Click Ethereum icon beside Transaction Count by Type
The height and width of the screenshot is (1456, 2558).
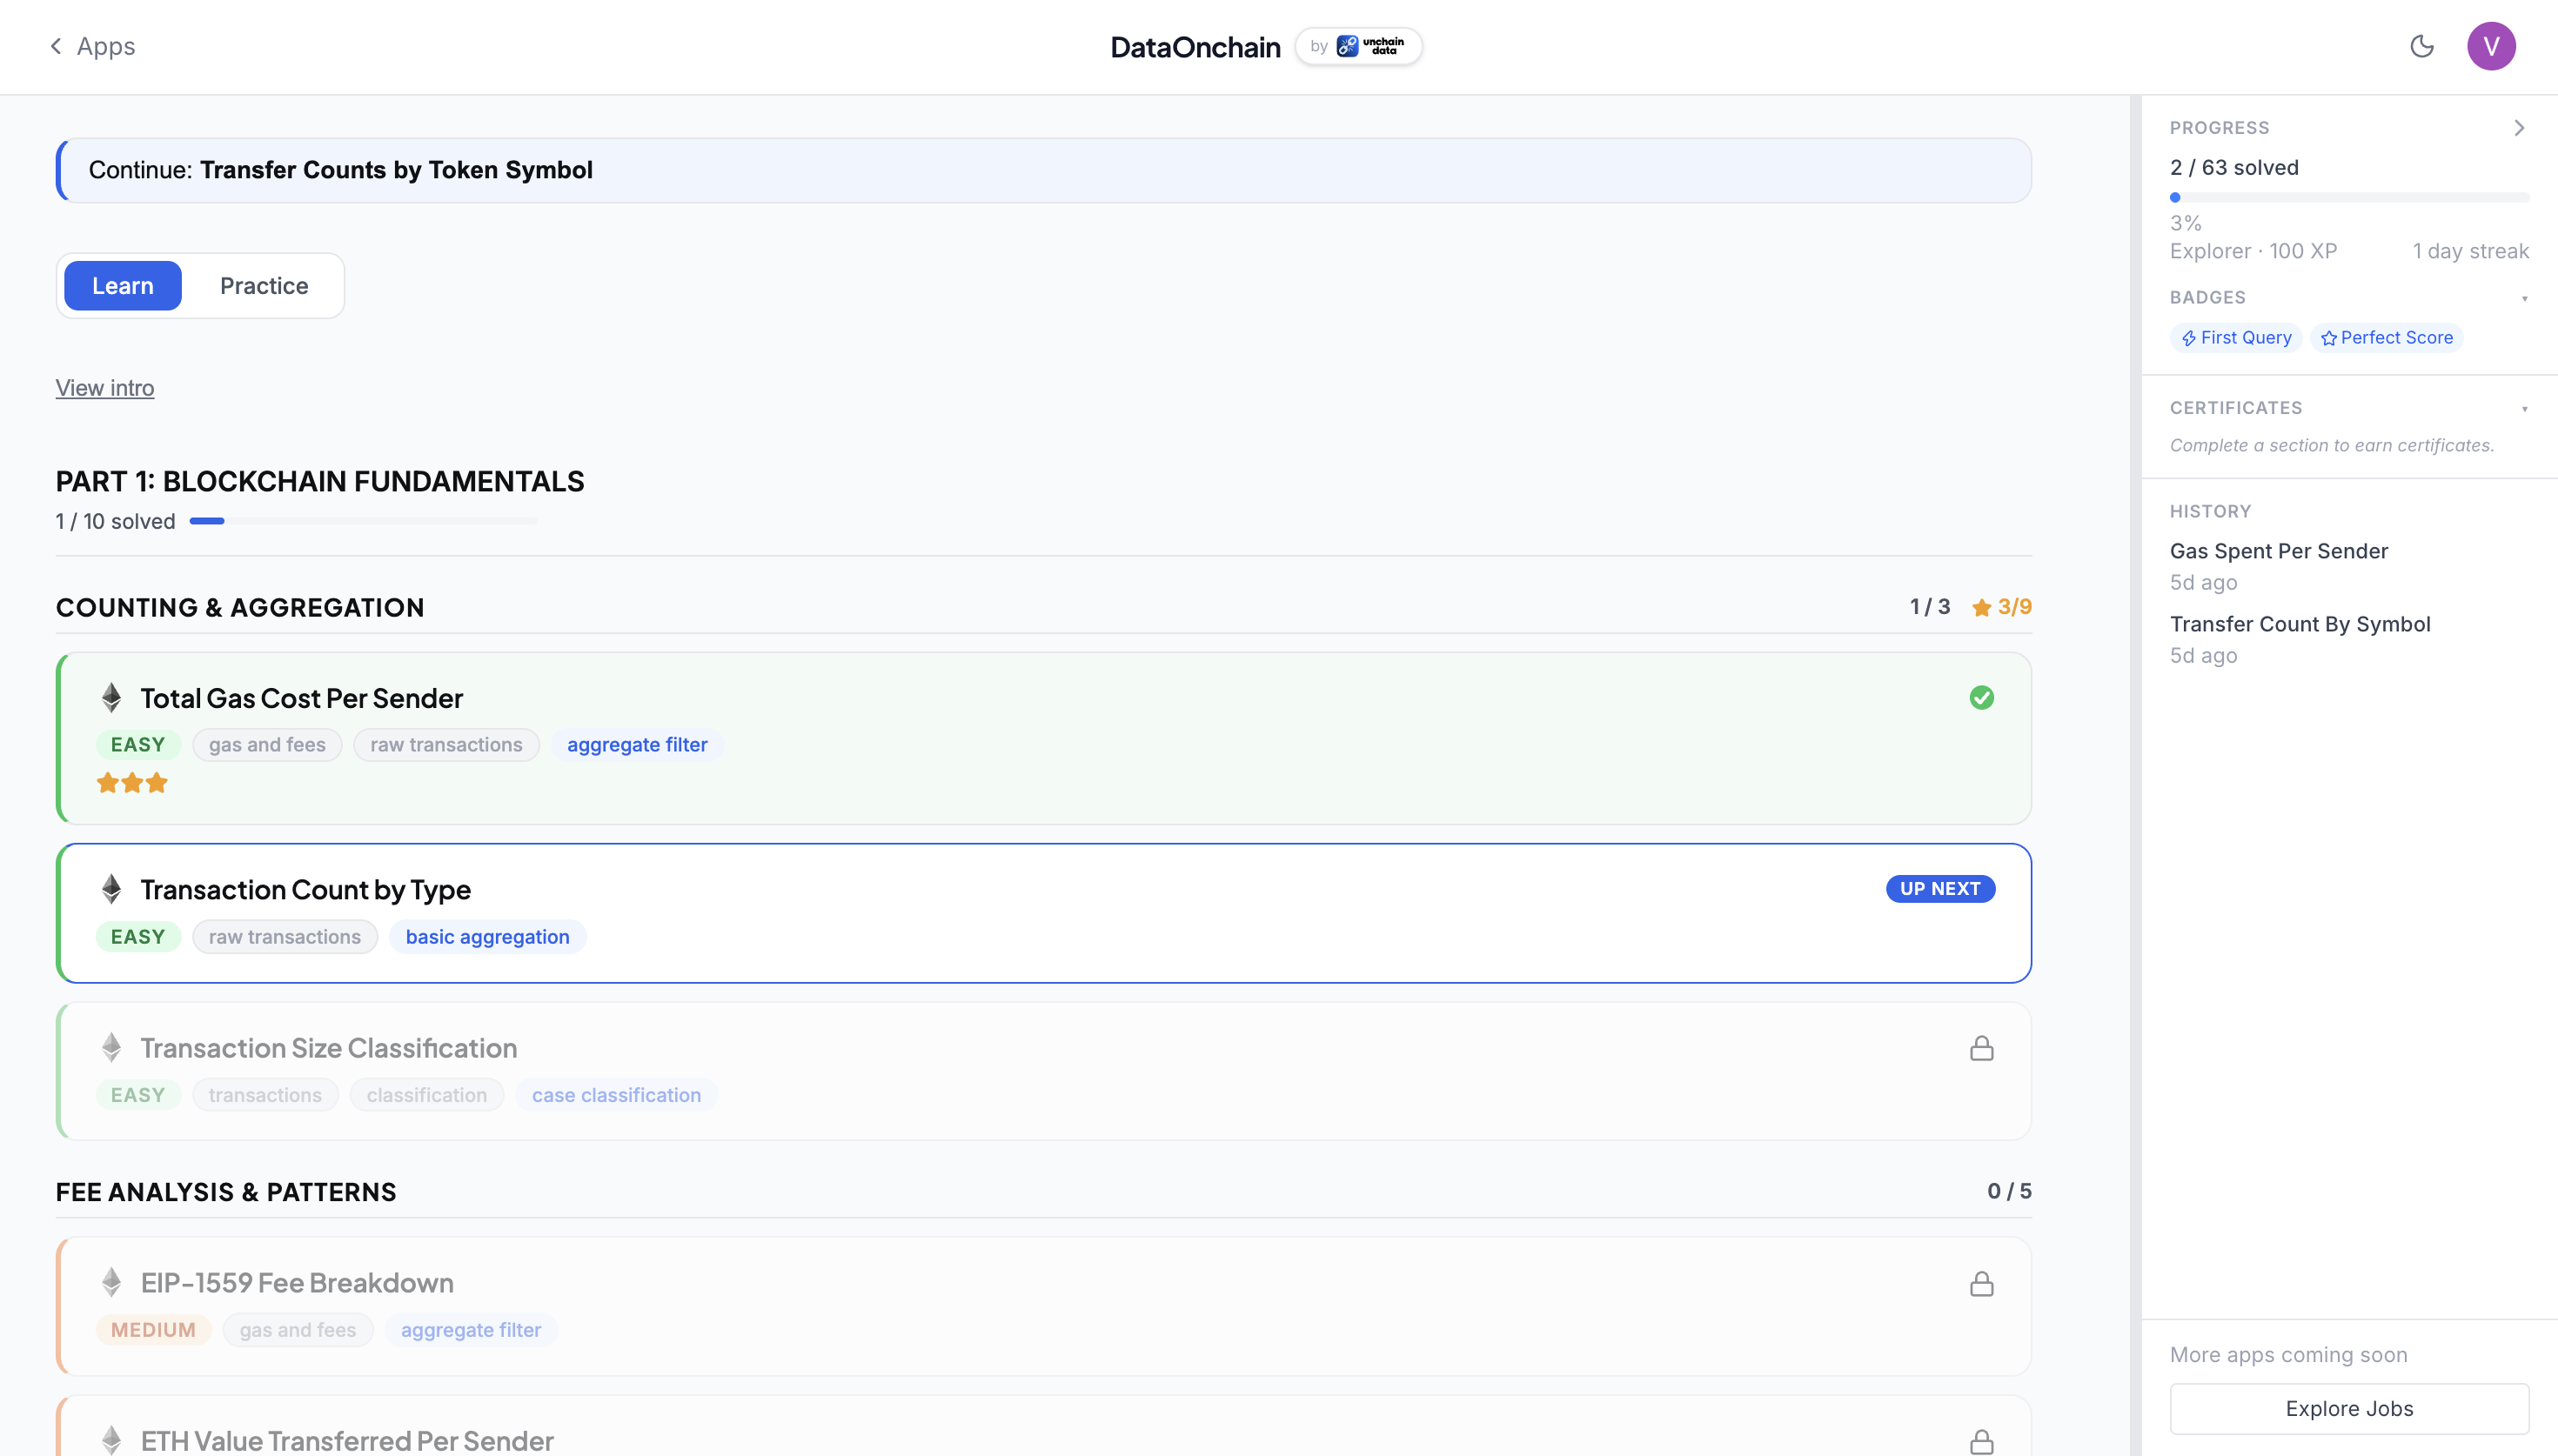tap(112, 889)
